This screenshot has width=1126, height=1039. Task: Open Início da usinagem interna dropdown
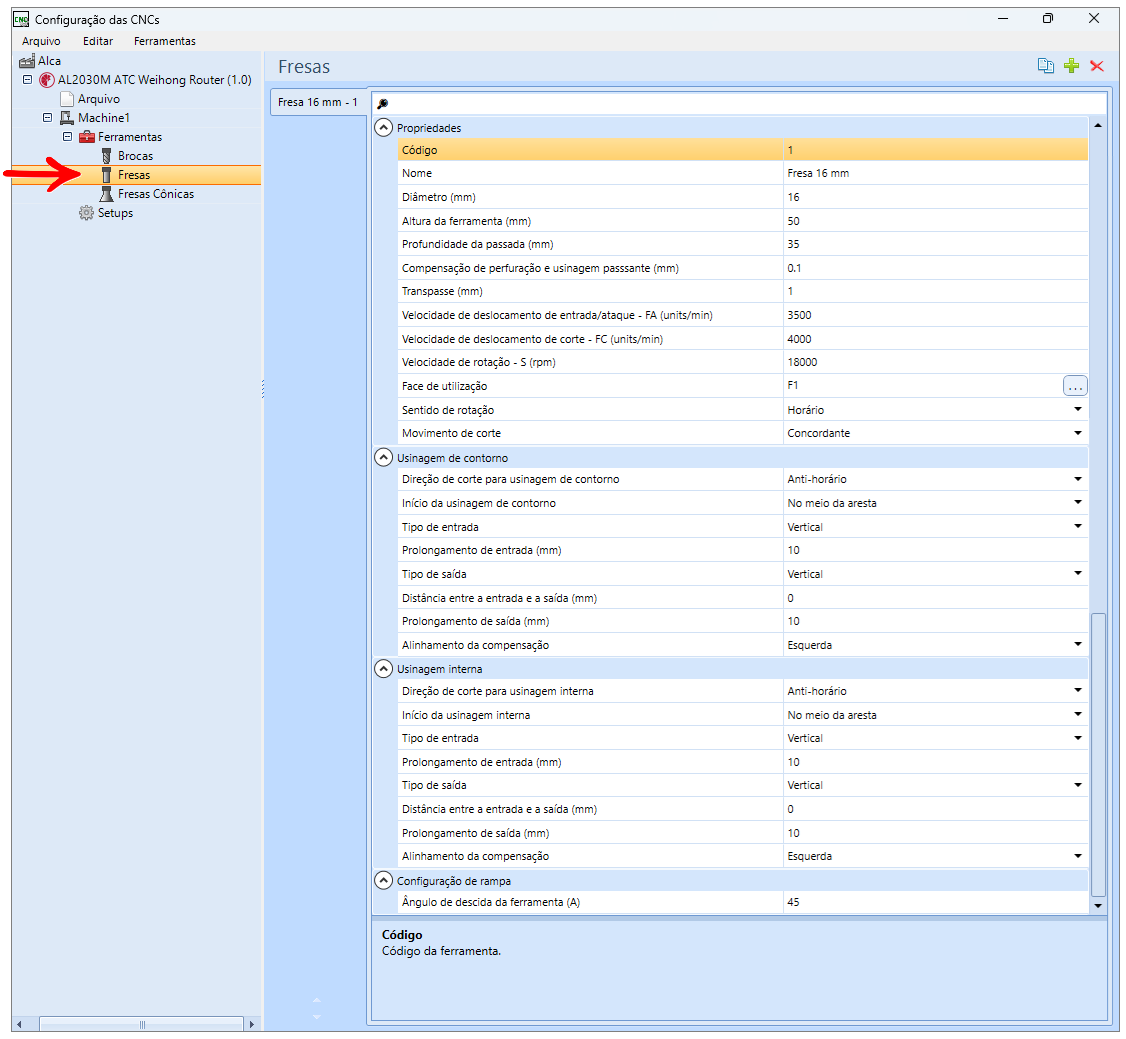point(1078,714)
